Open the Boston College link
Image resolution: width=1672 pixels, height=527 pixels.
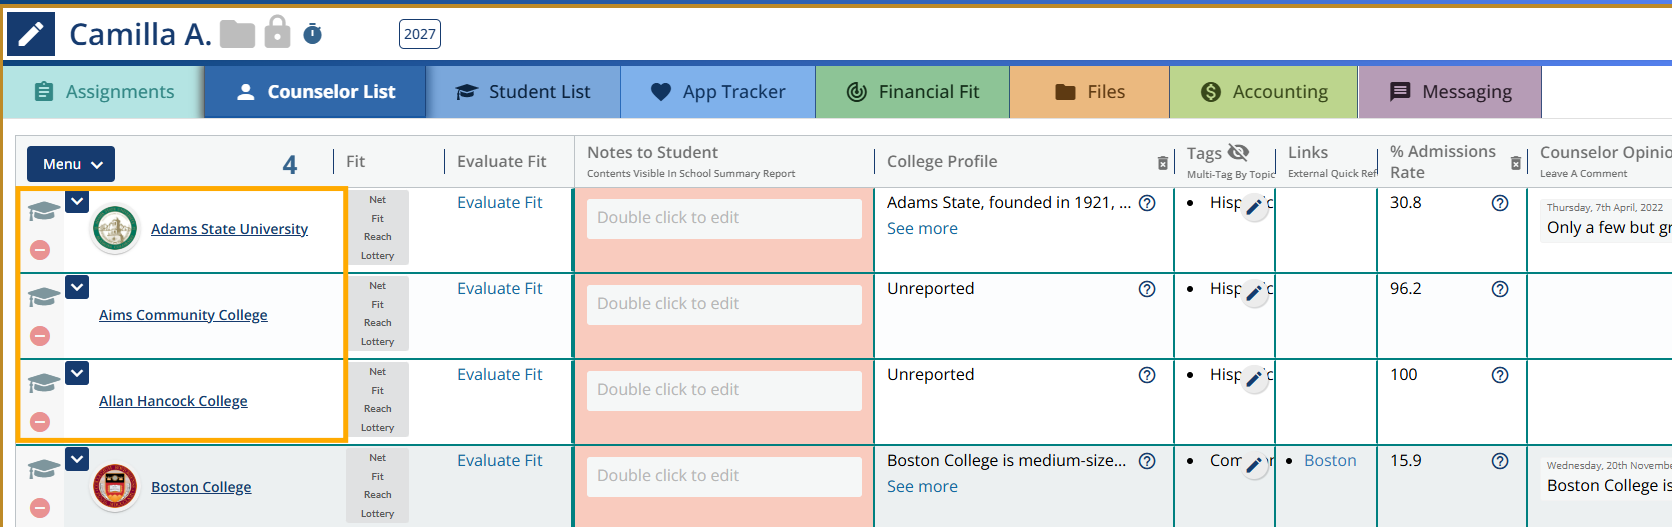pyautogui.click(x=201, y=487)
